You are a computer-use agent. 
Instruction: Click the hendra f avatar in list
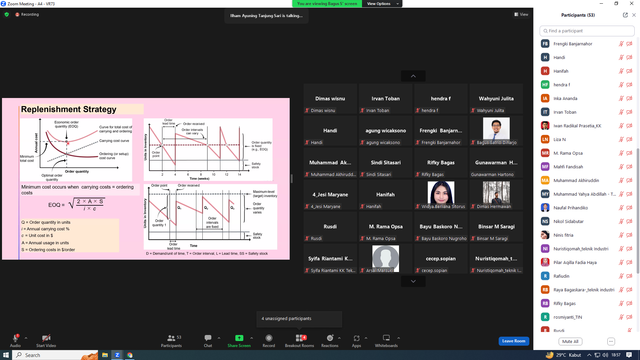(x=545, y=84)
